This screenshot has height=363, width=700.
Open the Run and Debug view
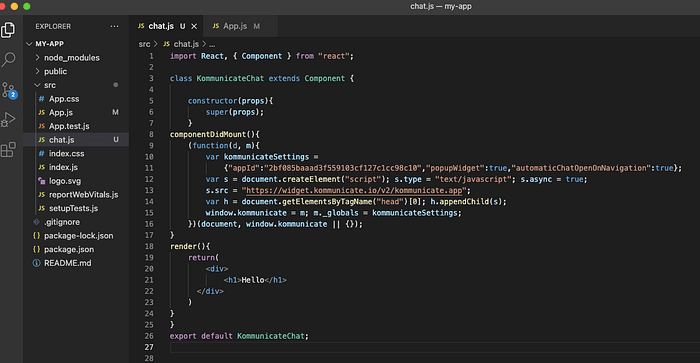[8, 120]
